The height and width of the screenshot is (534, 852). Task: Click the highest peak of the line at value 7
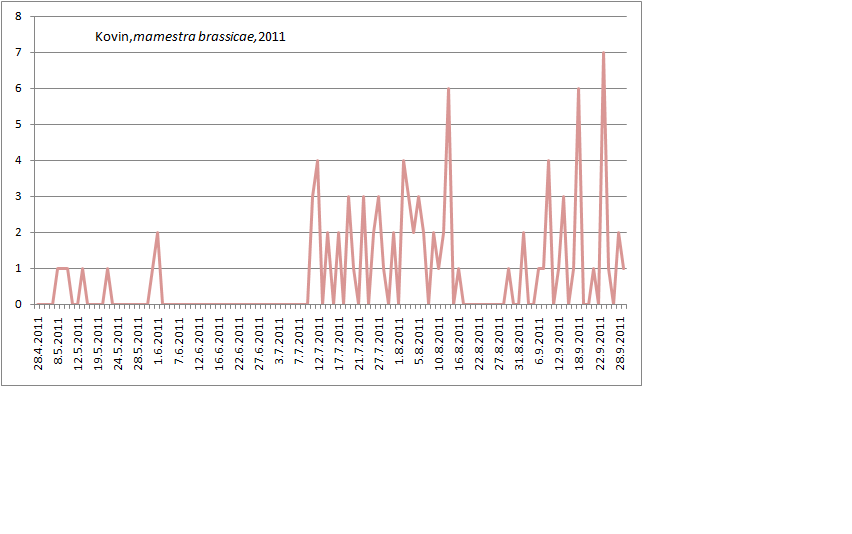603,52
